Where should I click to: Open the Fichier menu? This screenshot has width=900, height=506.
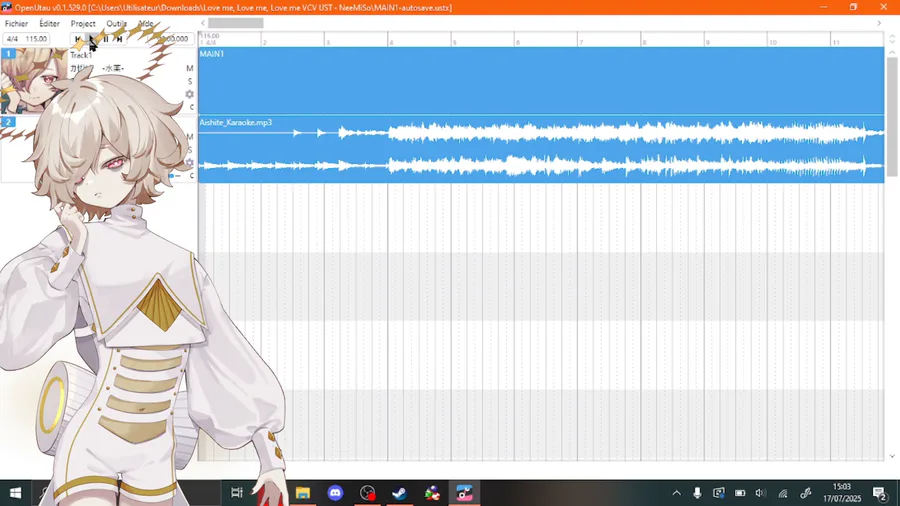16,24
